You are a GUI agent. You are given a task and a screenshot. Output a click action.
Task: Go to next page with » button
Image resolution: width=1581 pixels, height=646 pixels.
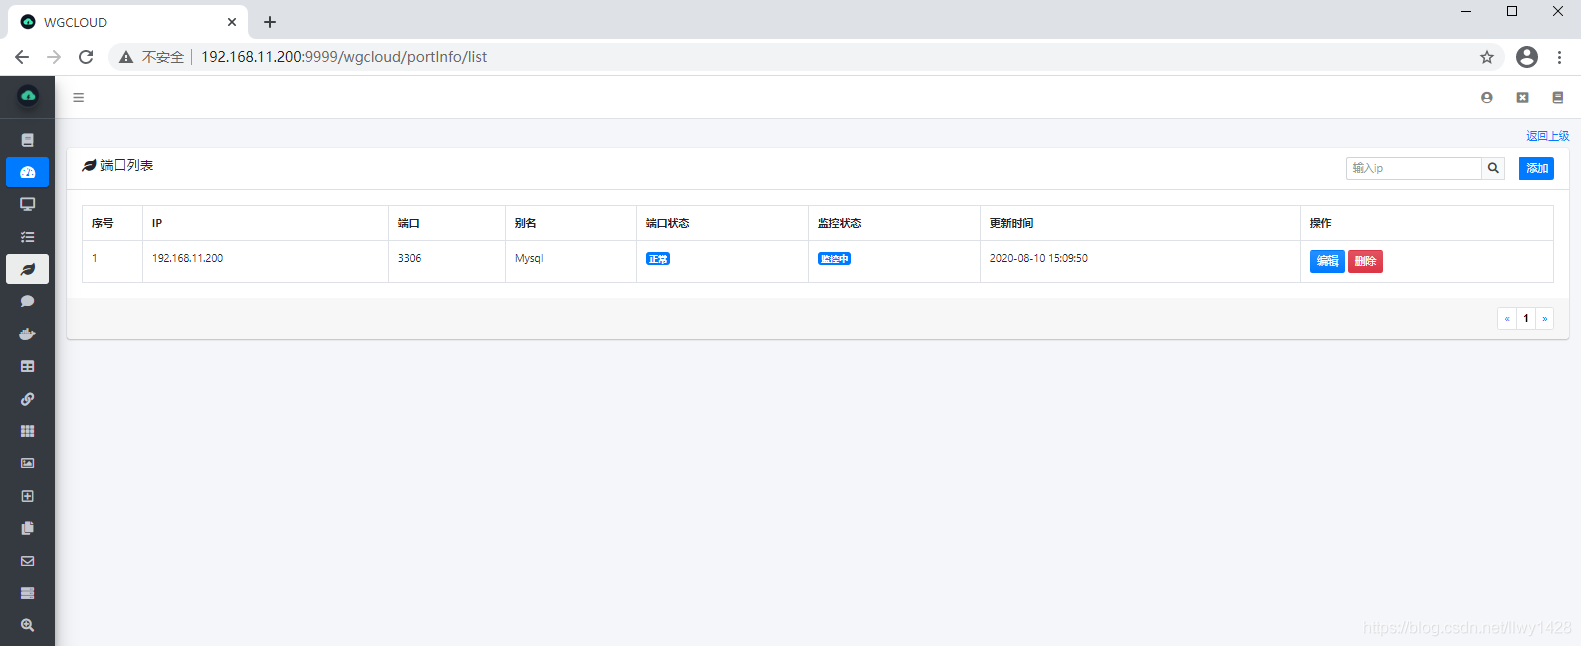[1545, 318]
